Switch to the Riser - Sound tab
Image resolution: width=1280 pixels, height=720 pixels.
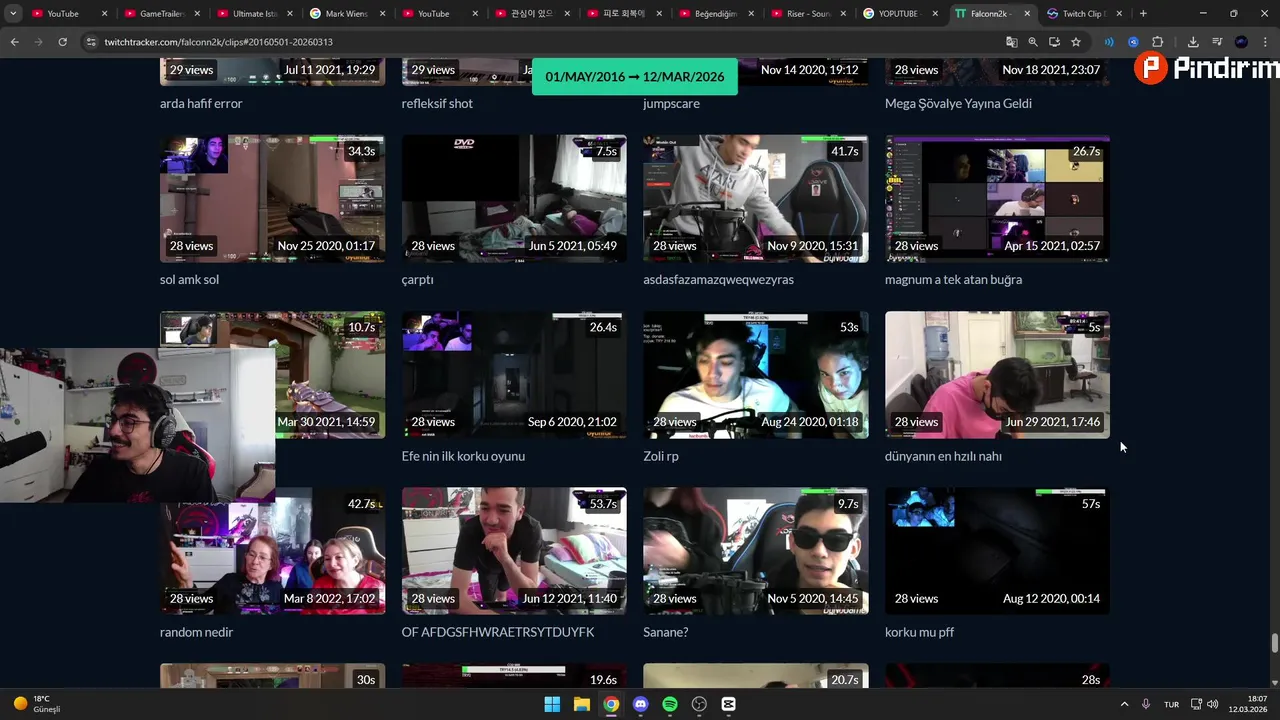[x=807, y=14]
